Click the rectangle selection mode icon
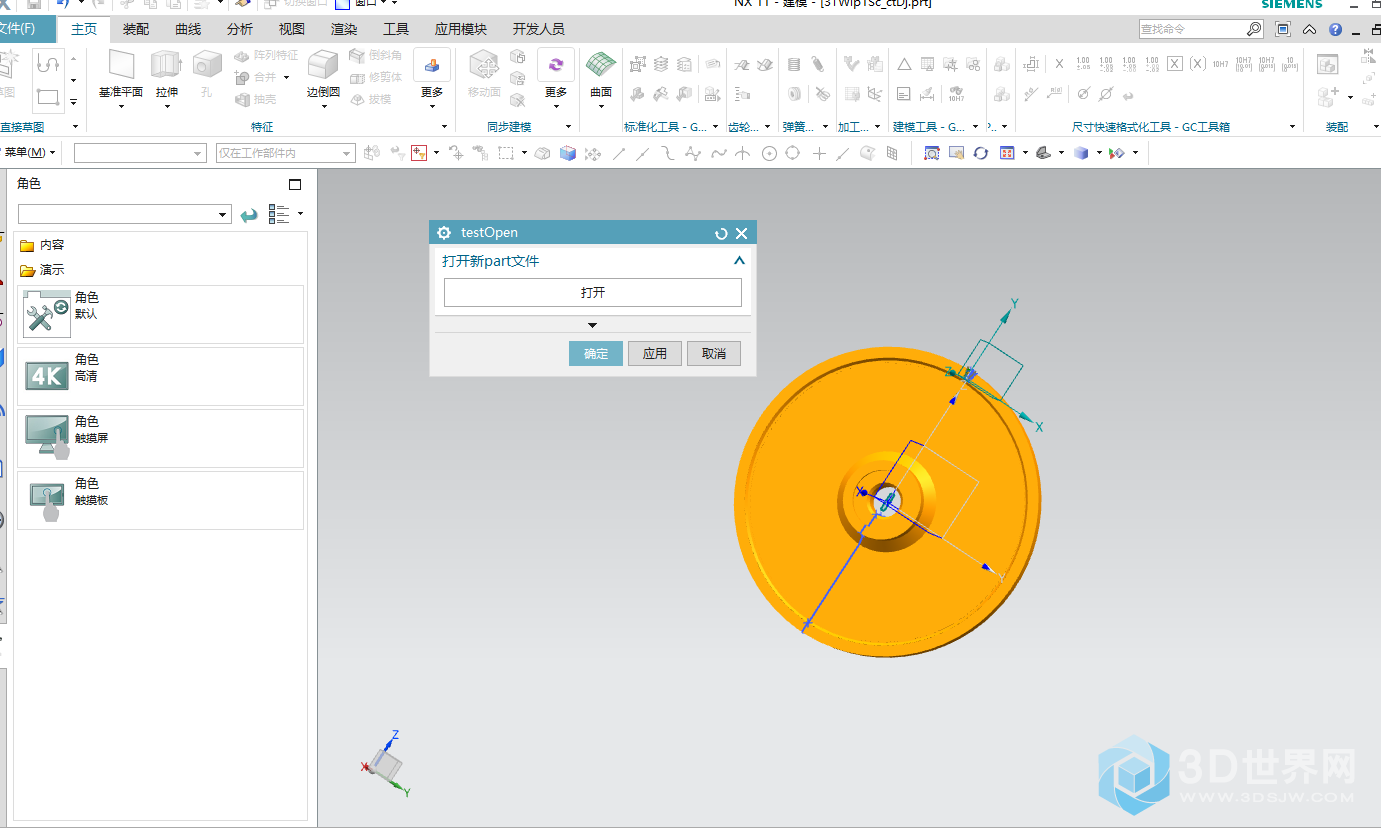This screenshot has width=1381, height=829. click(507, 153)
